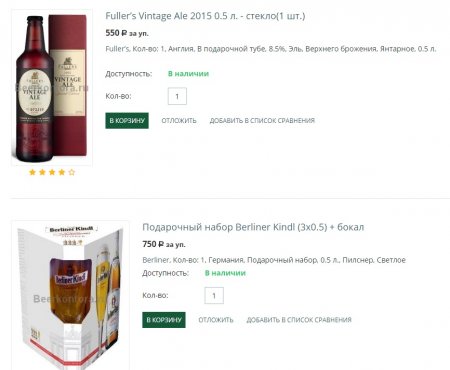Click the first rating star under Fuller's bottle
Viewport: 450px width, 370px height.
[x=32, y=172]
